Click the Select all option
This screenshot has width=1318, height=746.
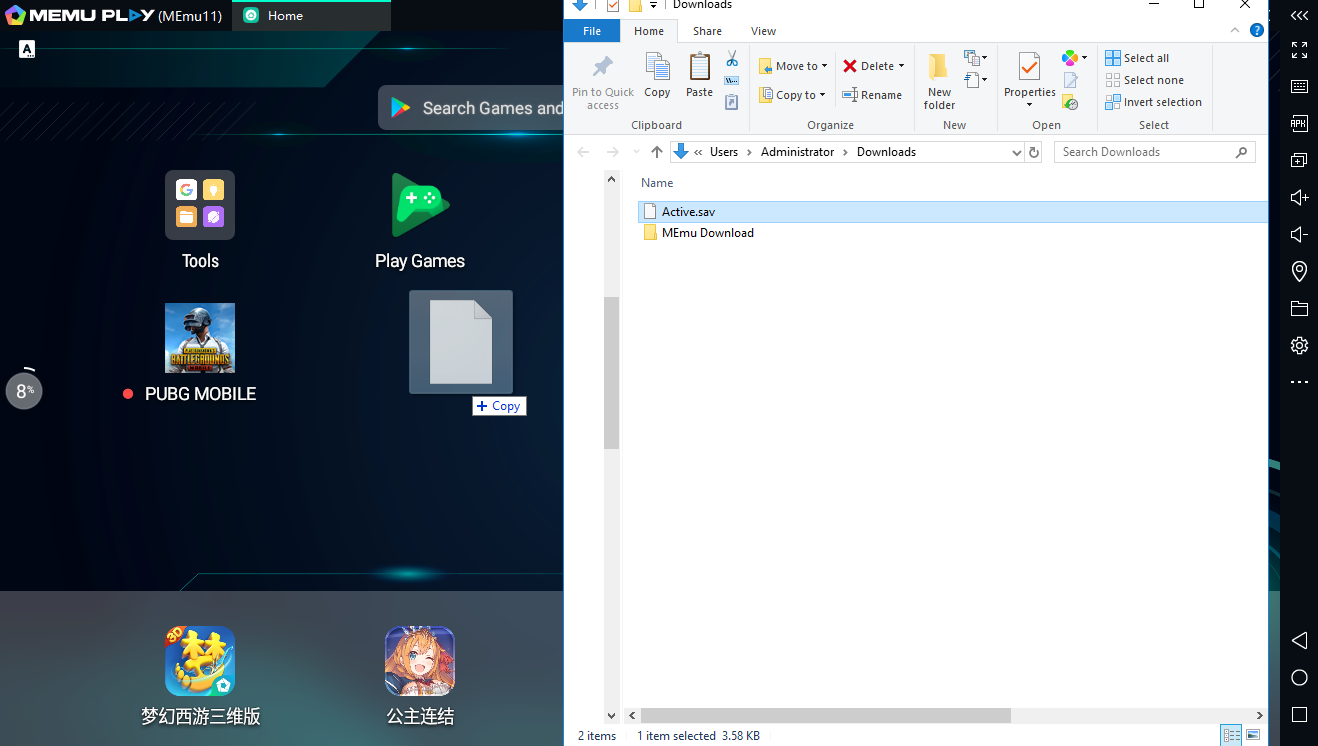point(1137,58)
